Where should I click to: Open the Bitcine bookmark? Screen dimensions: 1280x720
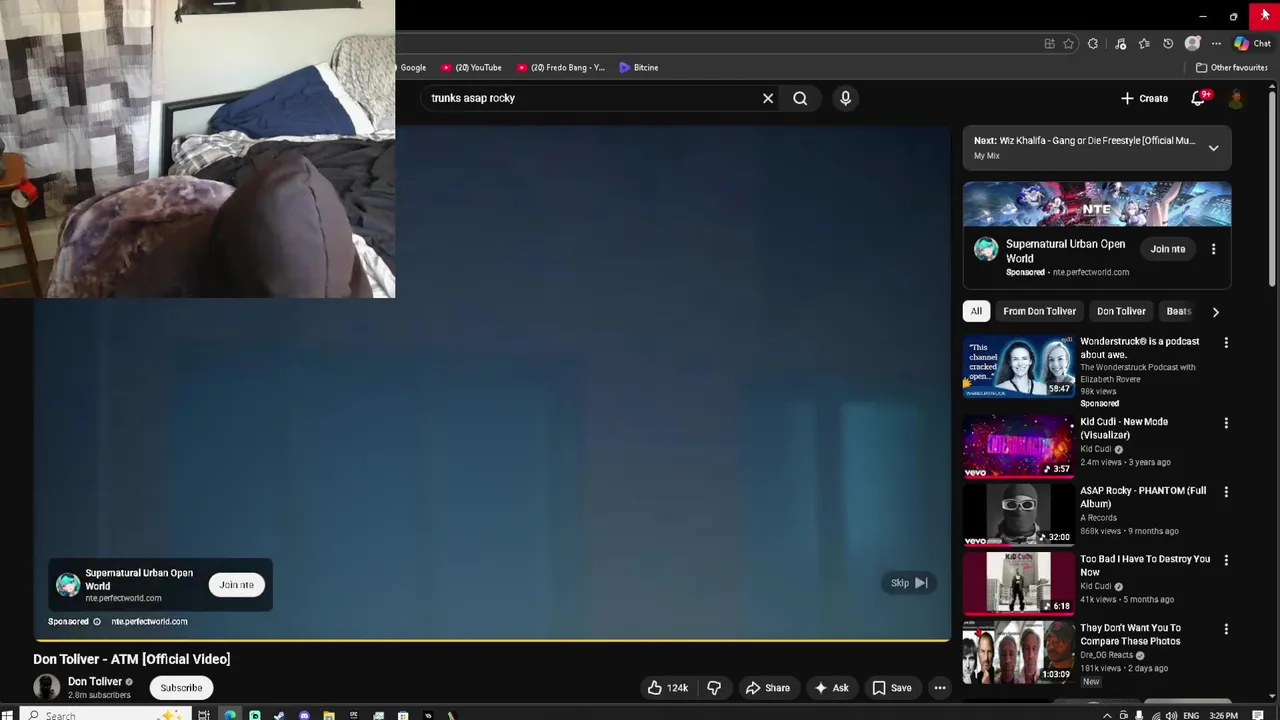coord(638,67)
